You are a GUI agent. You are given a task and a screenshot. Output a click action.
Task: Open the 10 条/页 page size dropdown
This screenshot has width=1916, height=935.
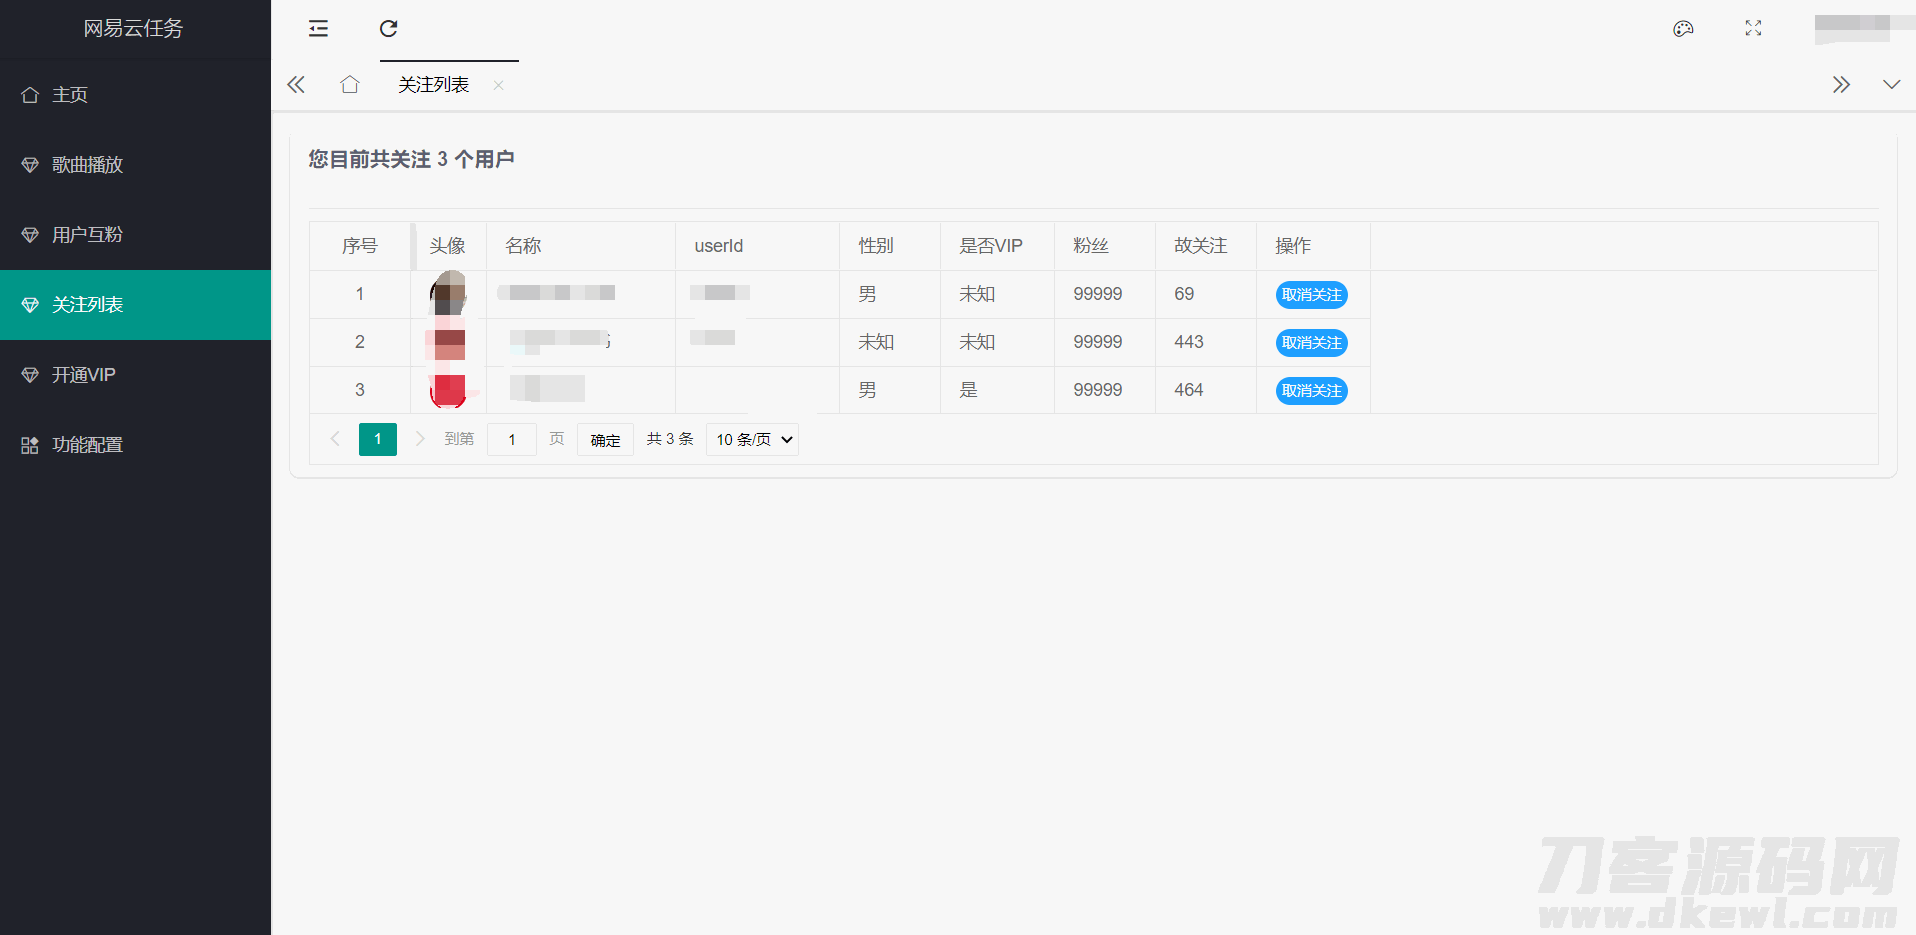(x=753, y=440)
